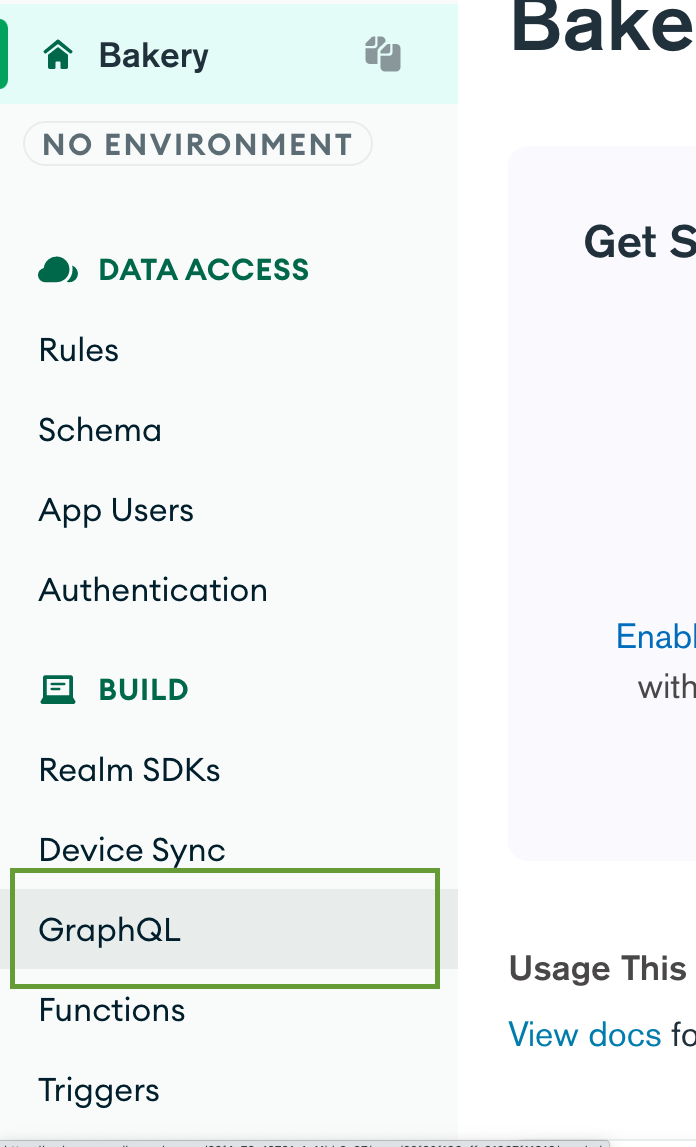Viewport: 696px width, 1147px height.
Task: Open the View docs link
Action: (x=585, y=1034)
